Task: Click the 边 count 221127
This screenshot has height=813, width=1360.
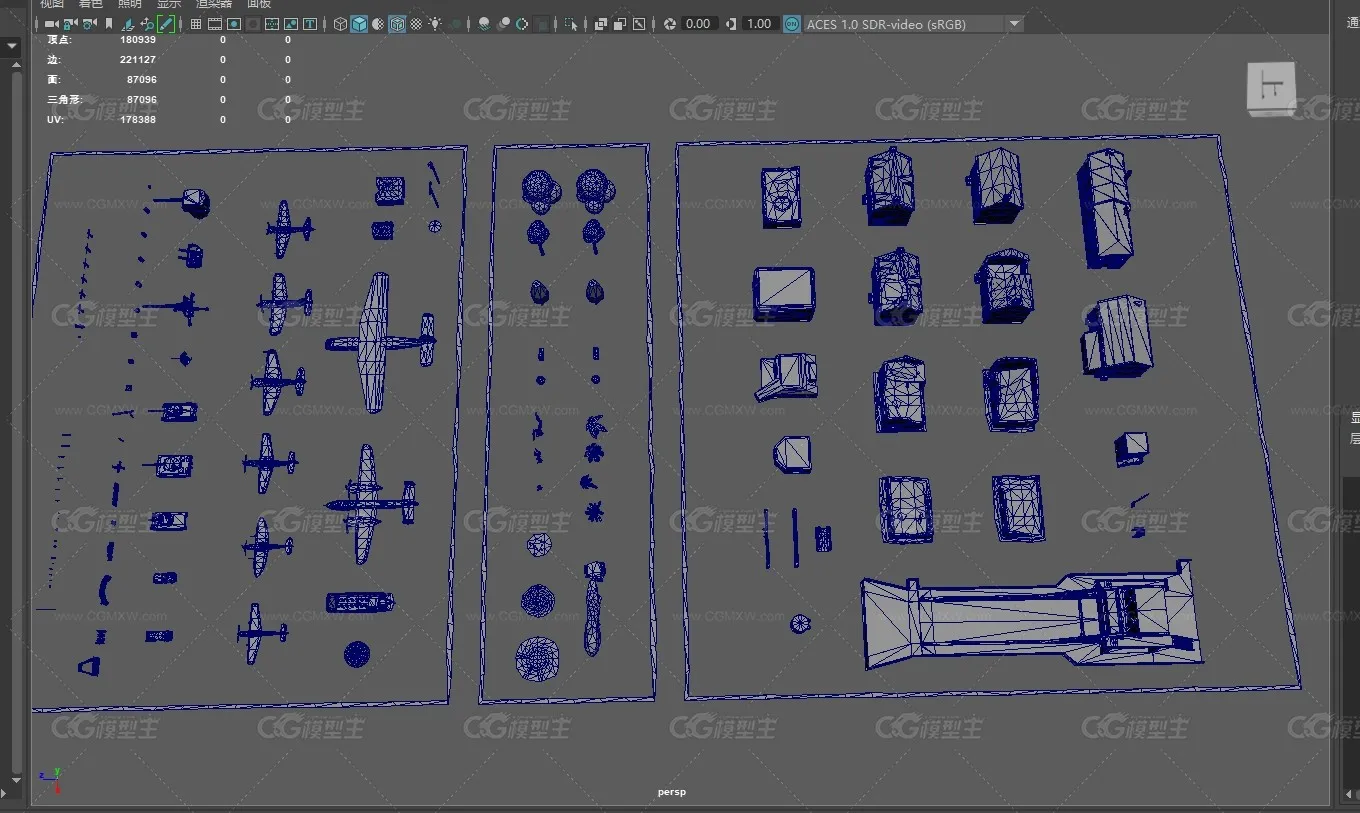Action: 138,60
